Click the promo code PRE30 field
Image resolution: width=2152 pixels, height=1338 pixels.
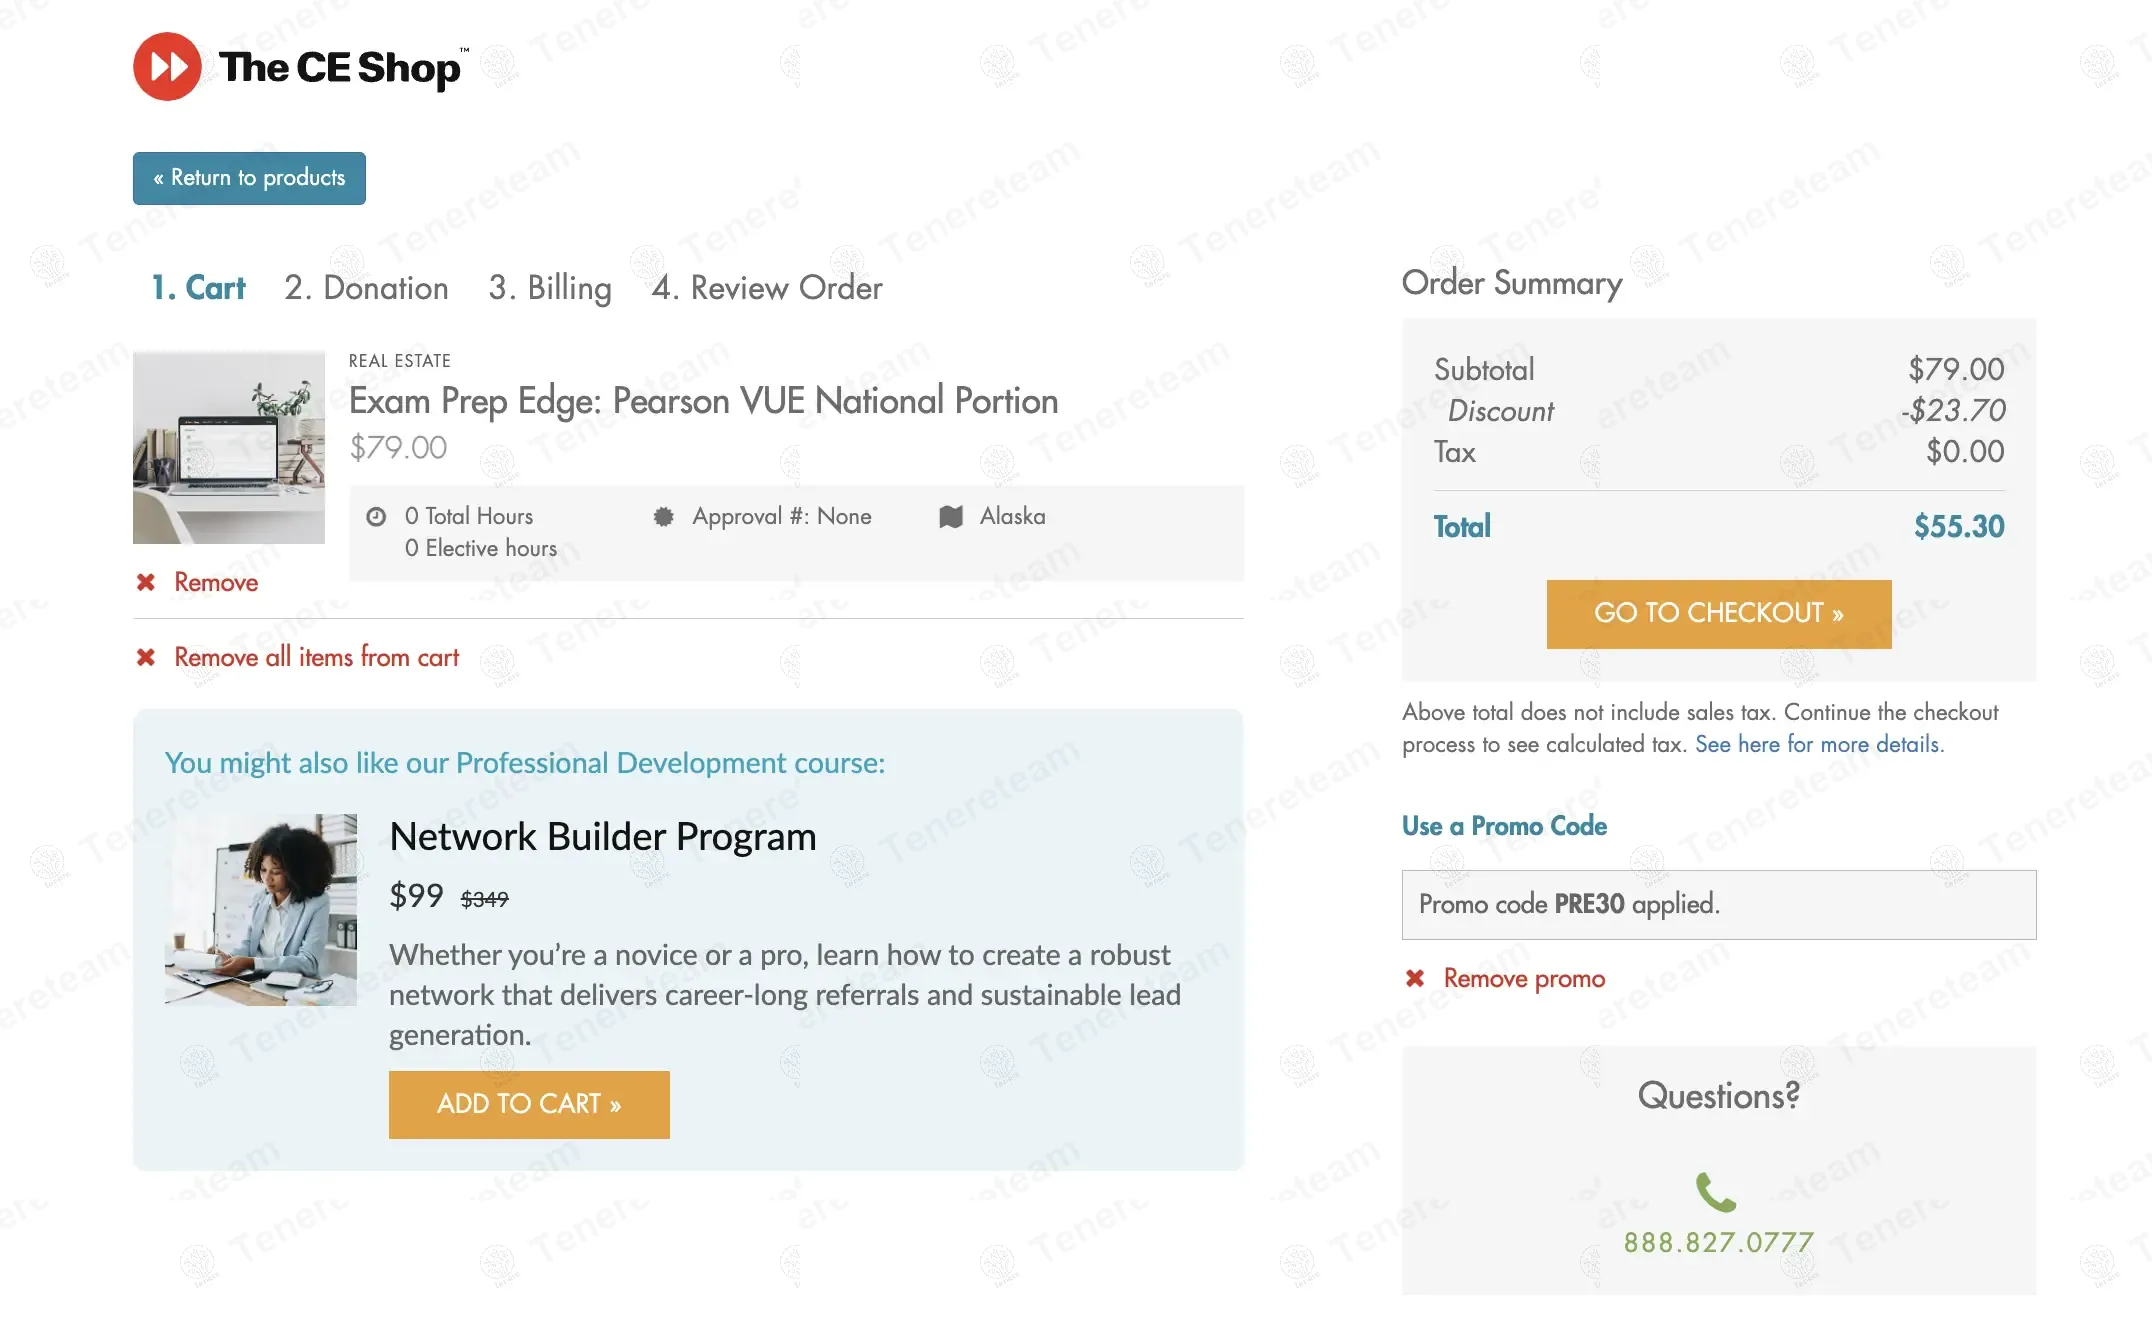pyautogui.click(x=1718, y=904)
